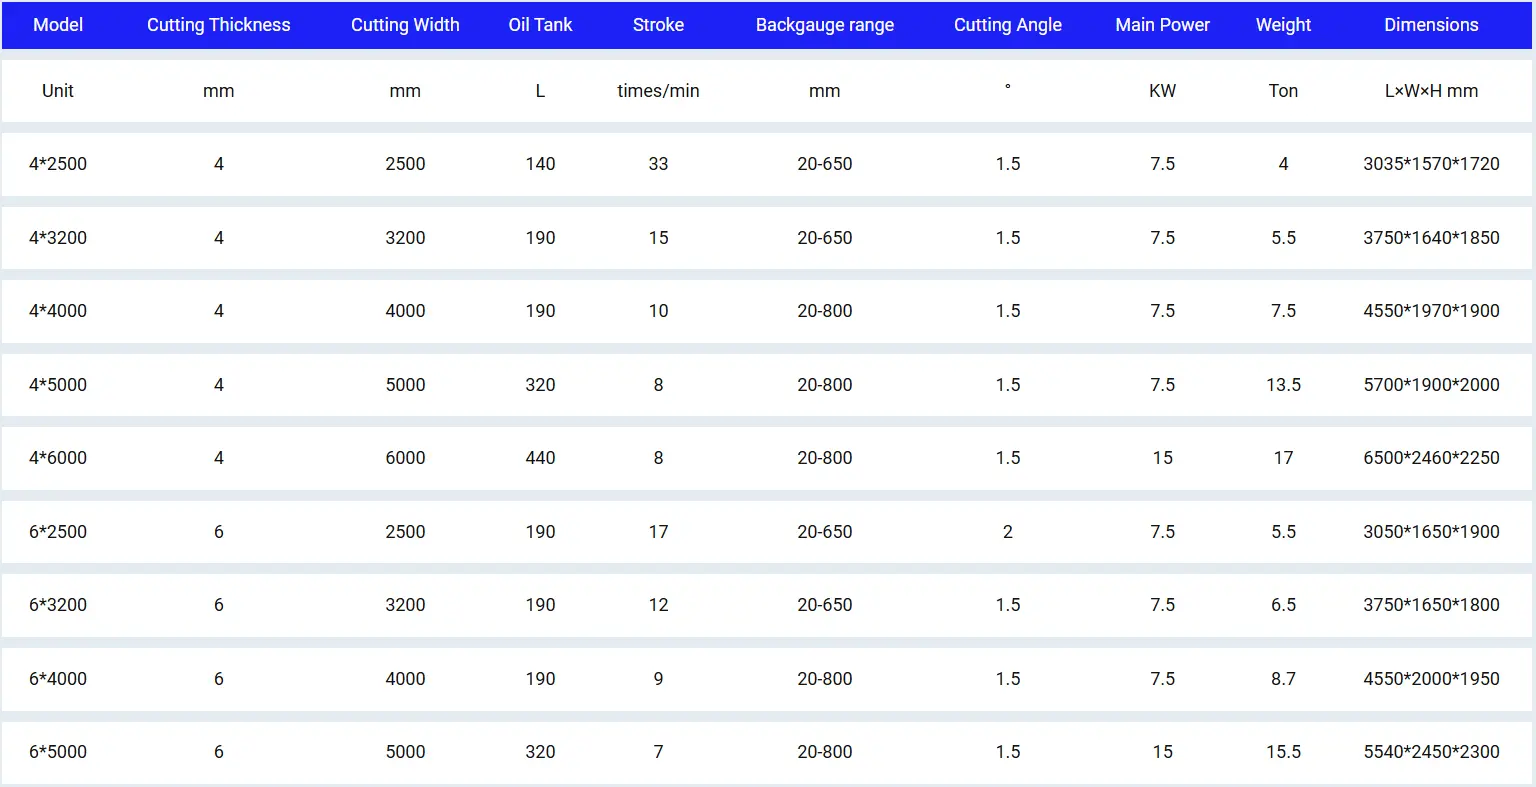Select the Main Power header cell

tap(1162, 25)
